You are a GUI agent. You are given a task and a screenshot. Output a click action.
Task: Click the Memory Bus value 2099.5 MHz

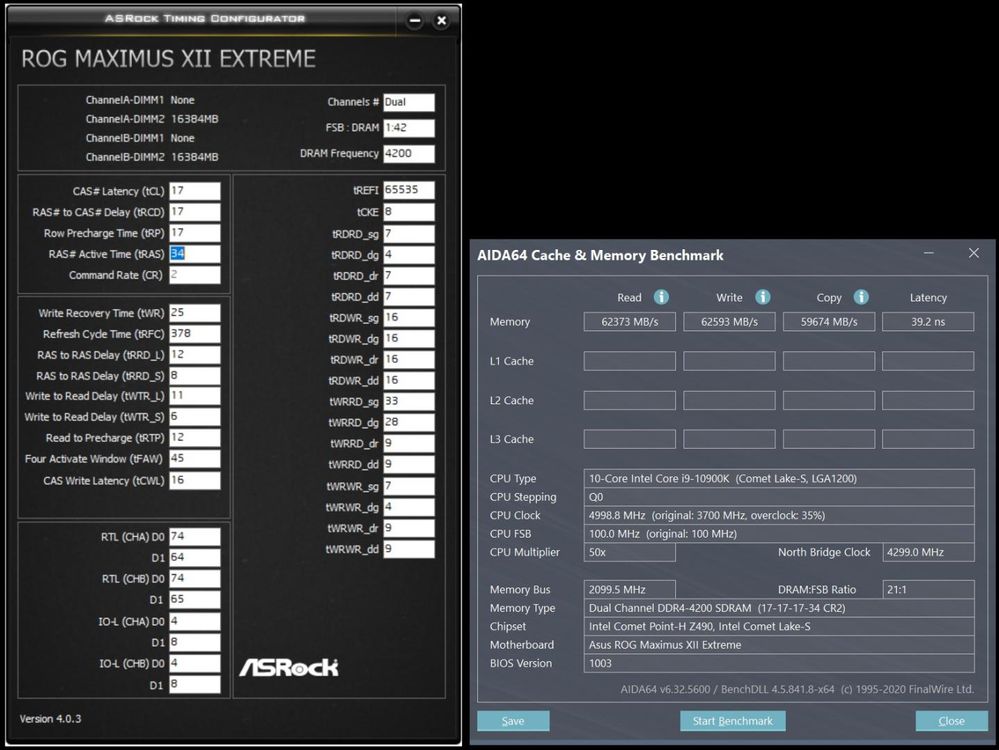tap(629, 589)
